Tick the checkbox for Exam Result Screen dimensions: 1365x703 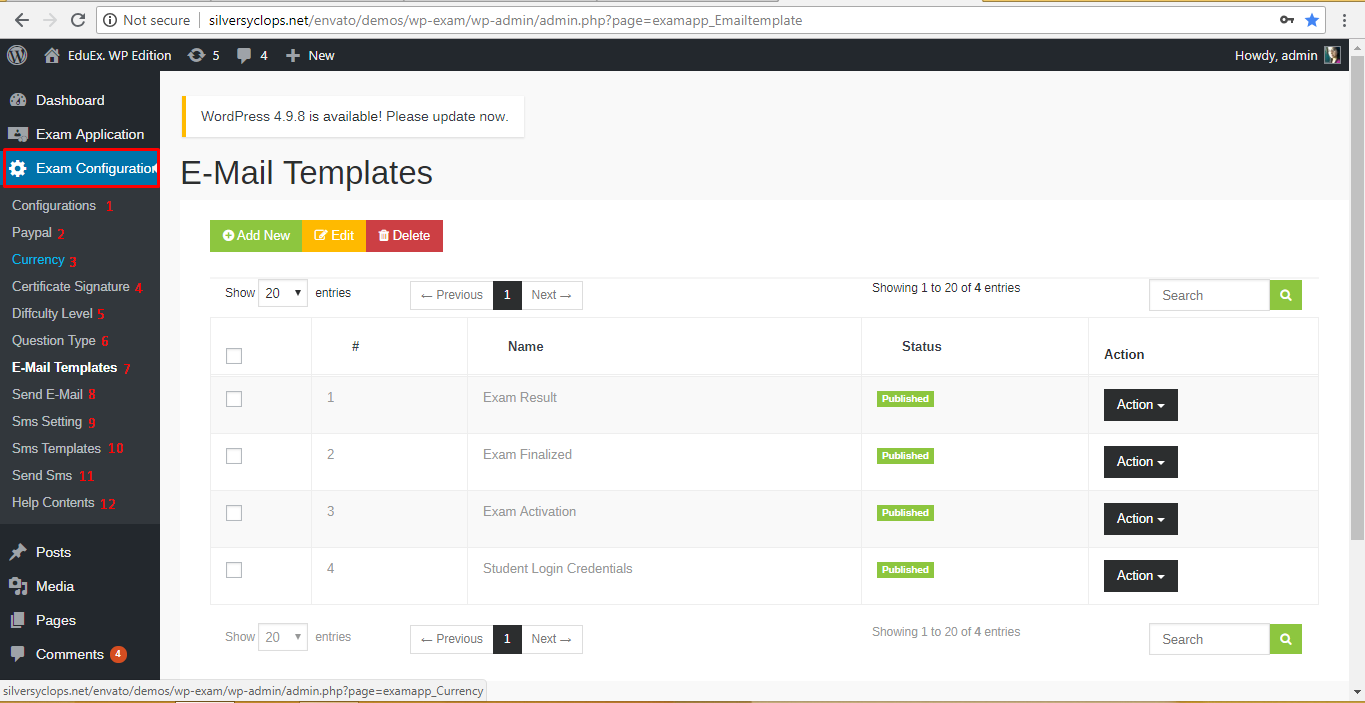click(234, 398)
